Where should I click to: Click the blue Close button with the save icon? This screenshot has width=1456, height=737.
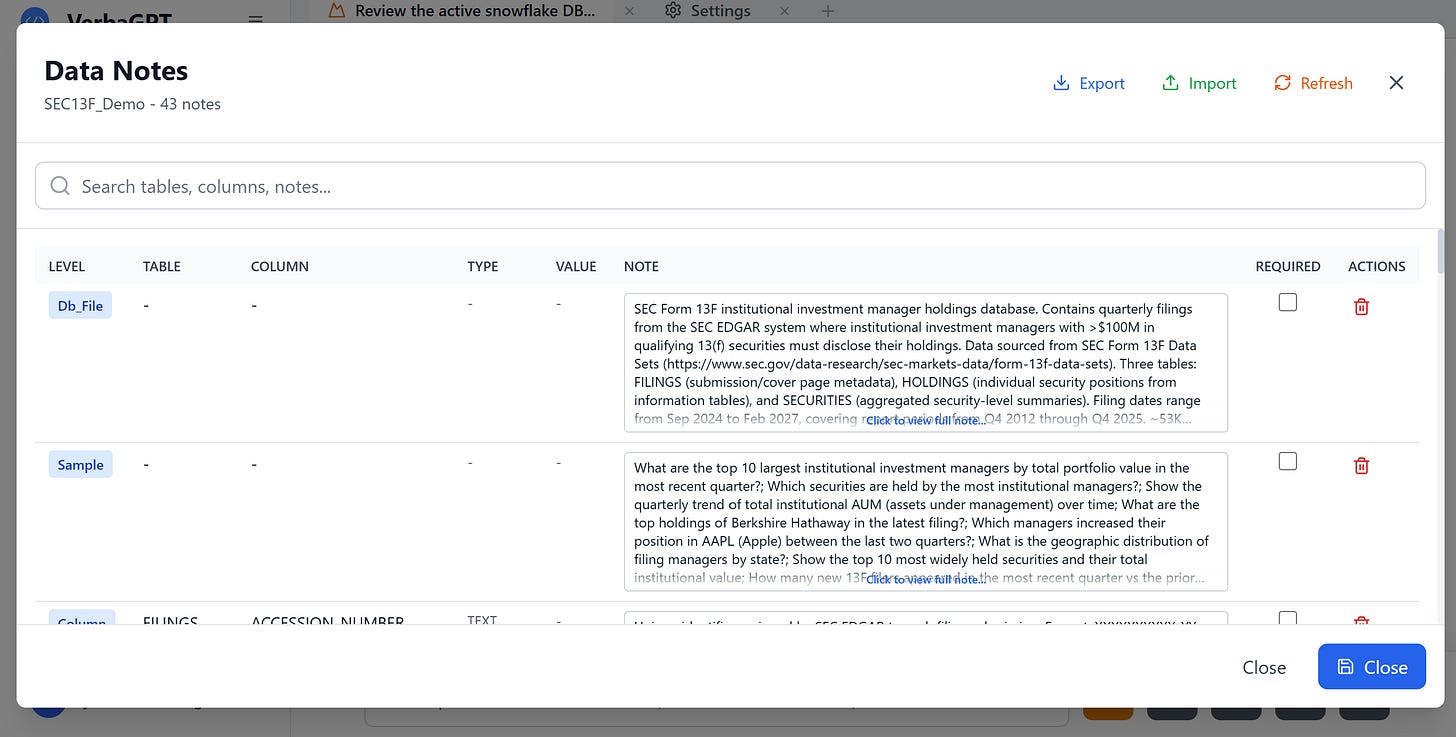pos(1372,667)
